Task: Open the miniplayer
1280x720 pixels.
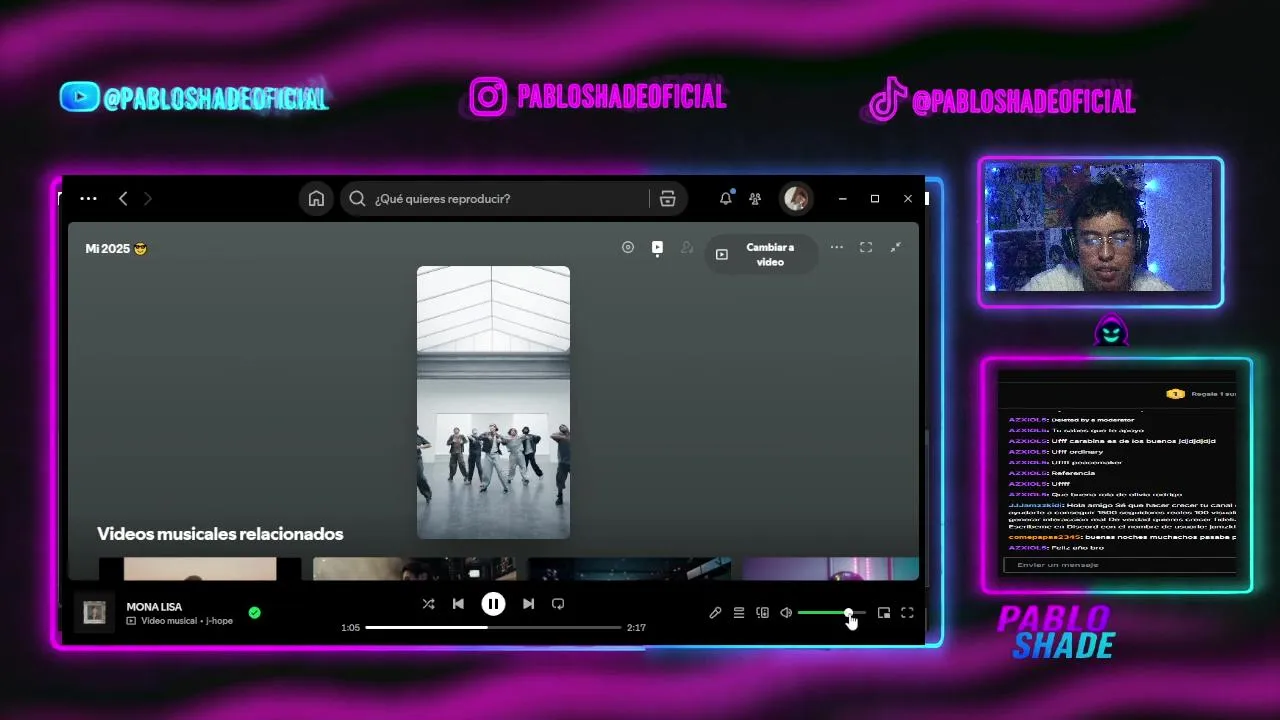Action: pos(884,613)
